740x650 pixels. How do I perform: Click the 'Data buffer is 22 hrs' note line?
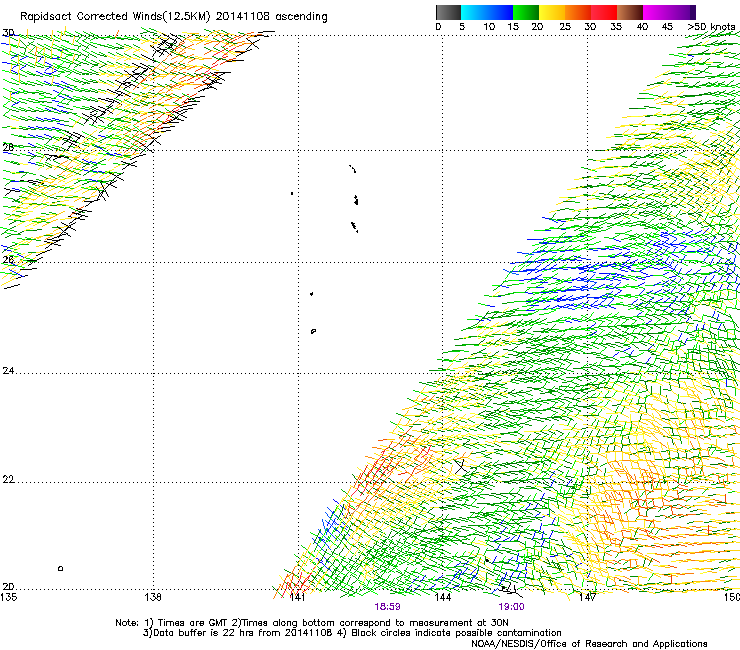click(352, 633)
